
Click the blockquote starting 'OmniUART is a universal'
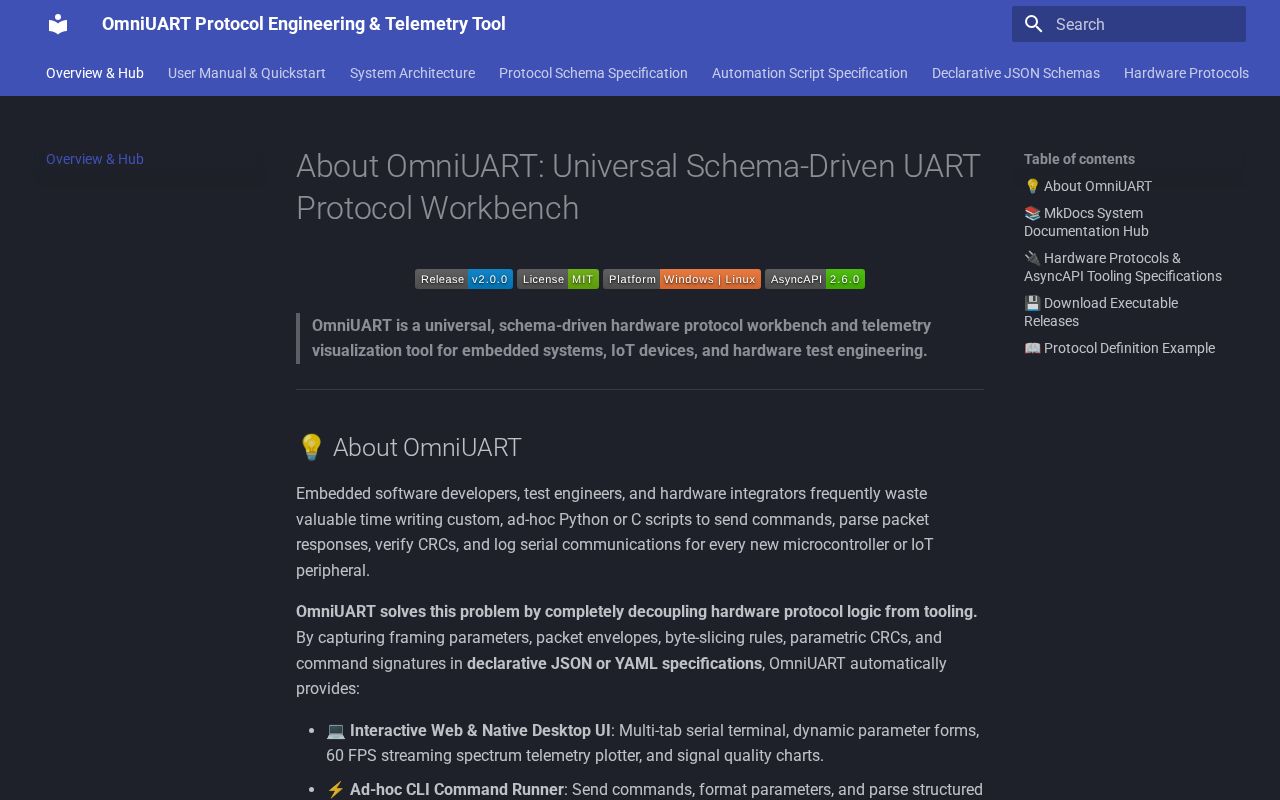[x=640, y=338]
